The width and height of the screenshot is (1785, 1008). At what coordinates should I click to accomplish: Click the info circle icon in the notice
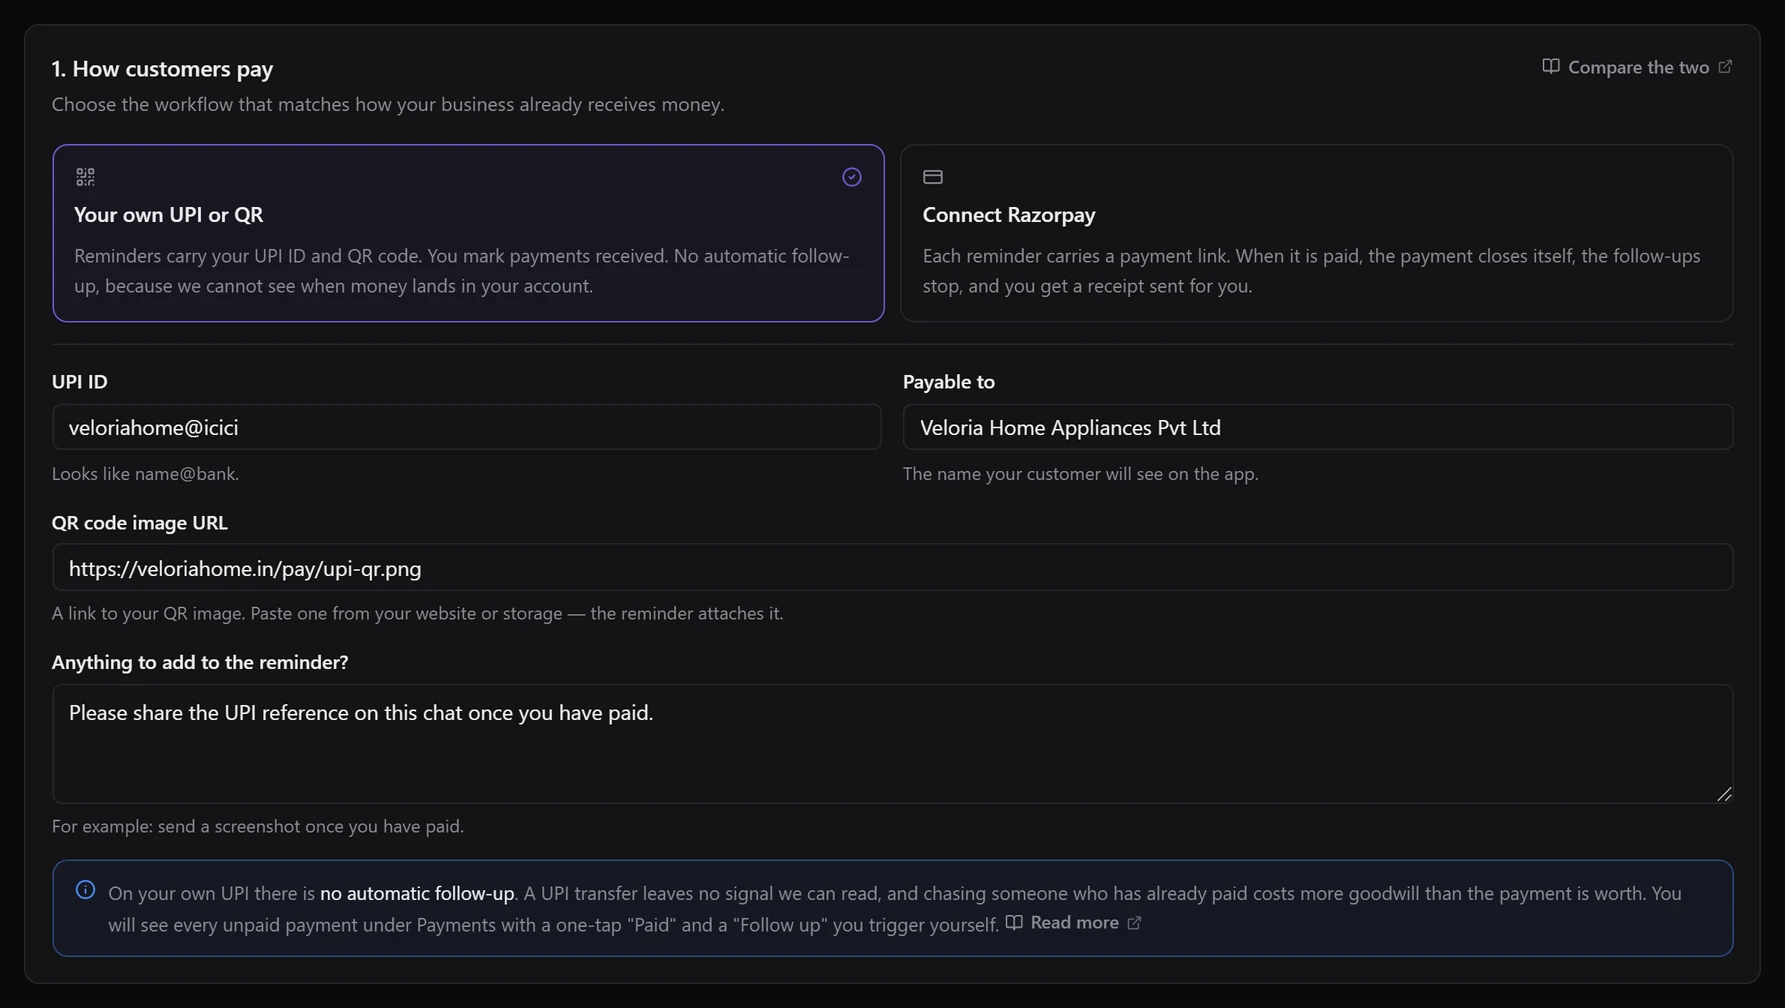(x=86, y=890)
